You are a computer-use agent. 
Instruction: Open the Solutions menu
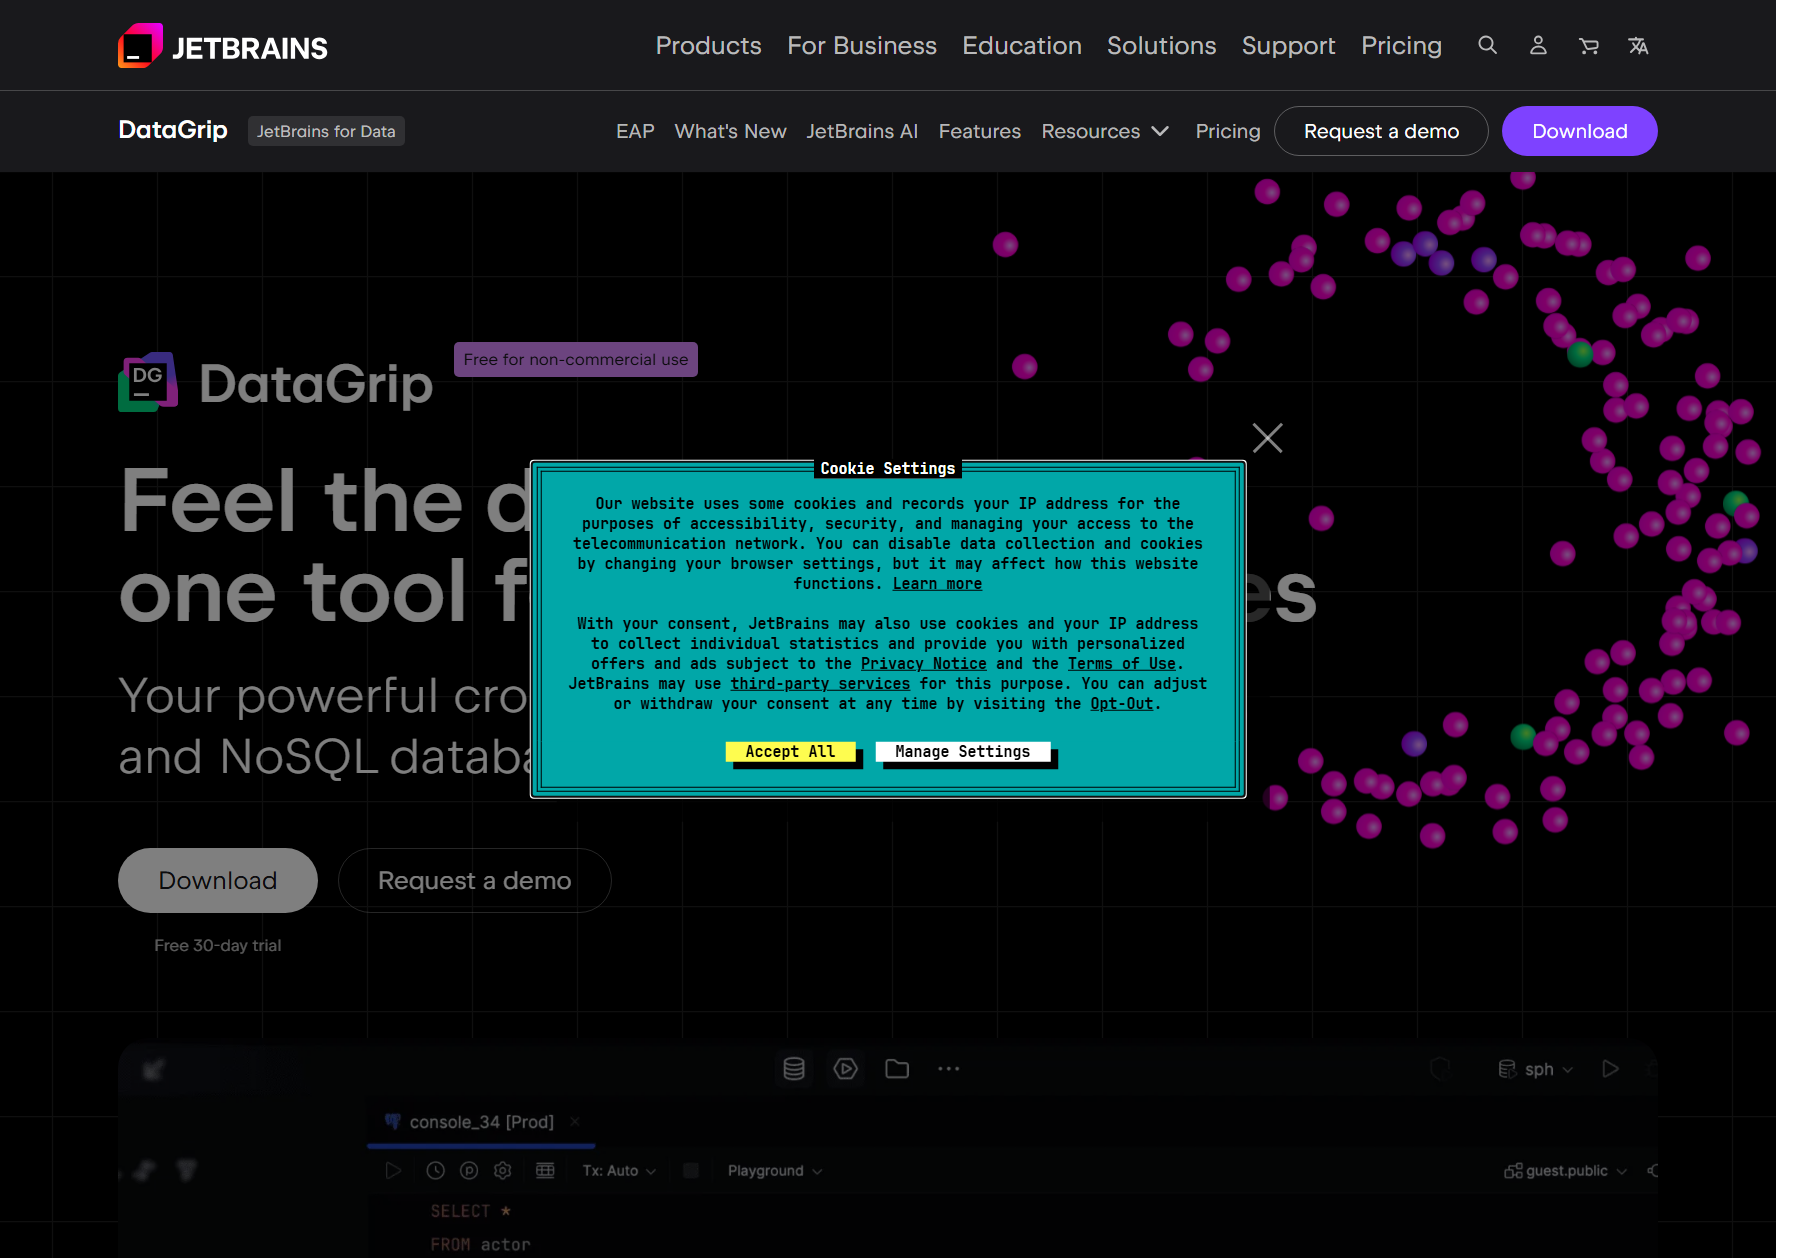1161,45
